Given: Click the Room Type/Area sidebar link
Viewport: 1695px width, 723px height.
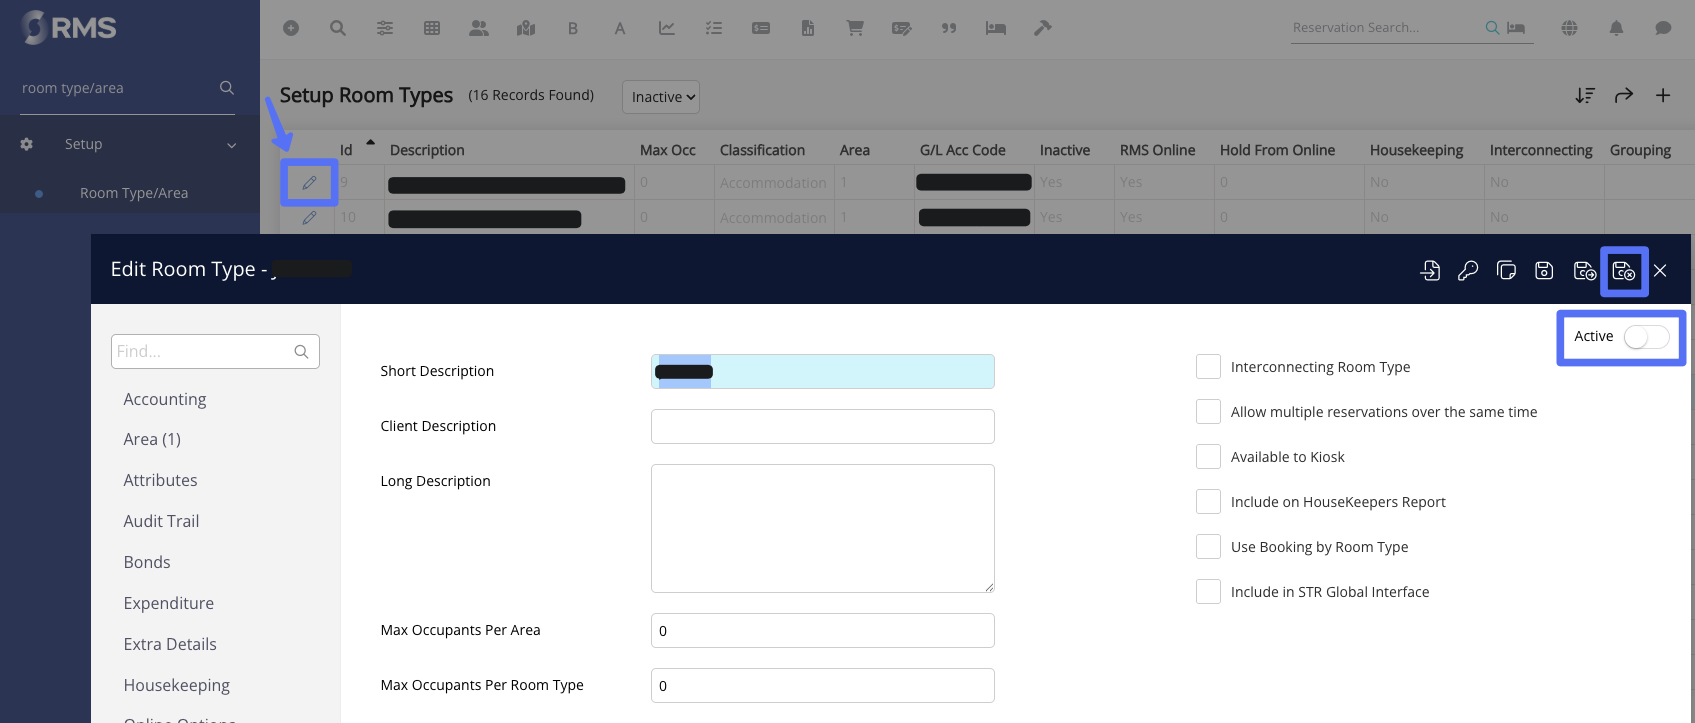Looking at the screenshot, I should pos(134,193).
